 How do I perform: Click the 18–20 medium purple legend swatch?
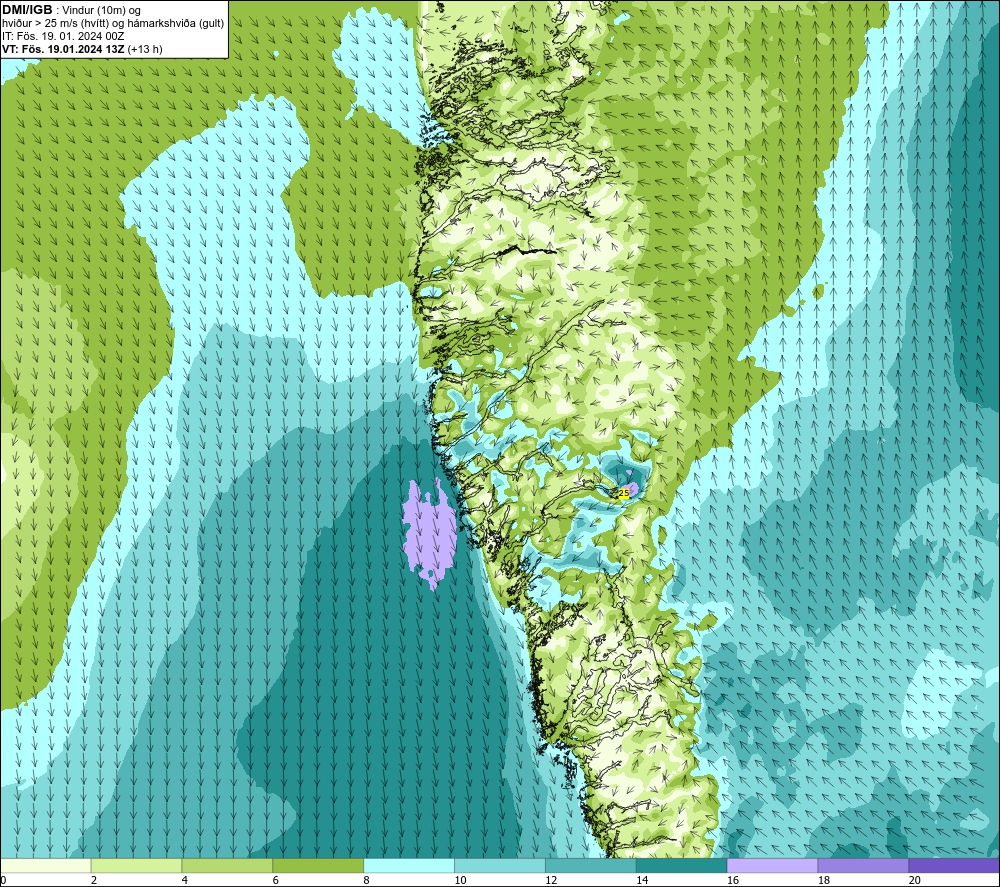point(864,866)
